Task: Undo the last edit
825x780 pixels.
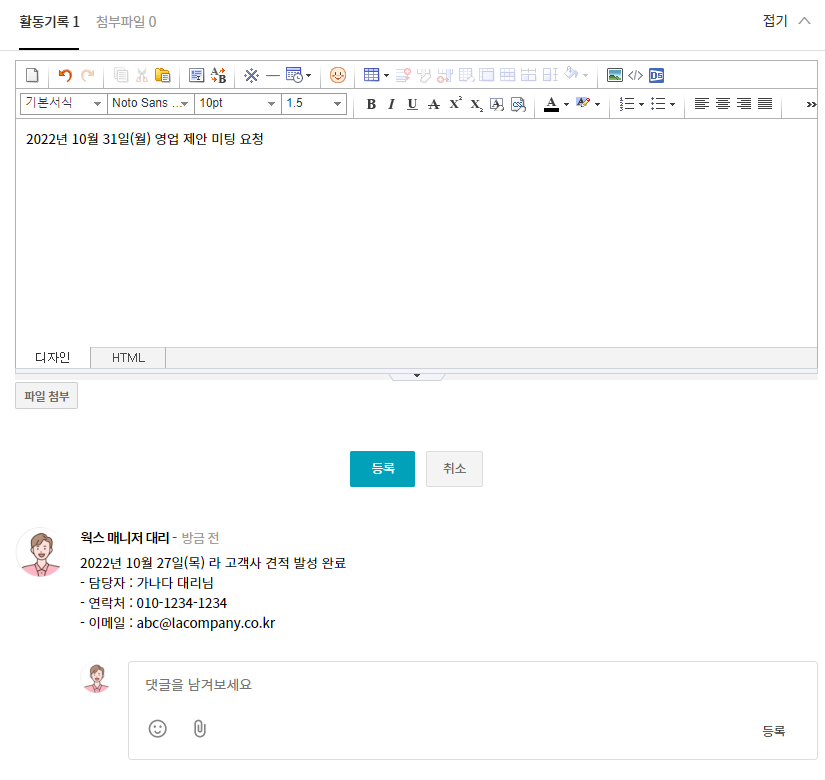Action: point(65,75)
